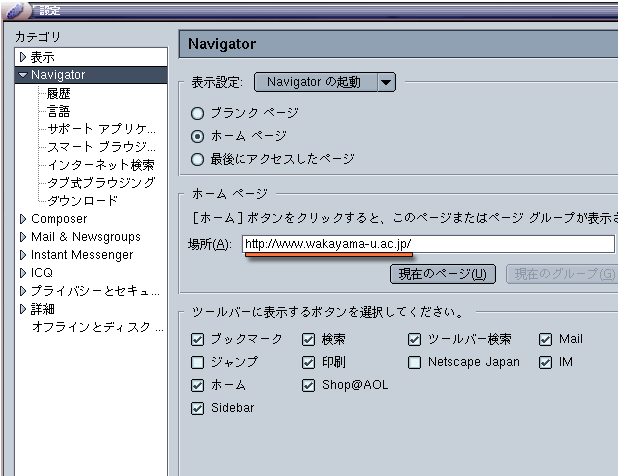Viewport: 618px width, 476px height.
Task: Uncheck the IM checkbox
Action: 545,362
